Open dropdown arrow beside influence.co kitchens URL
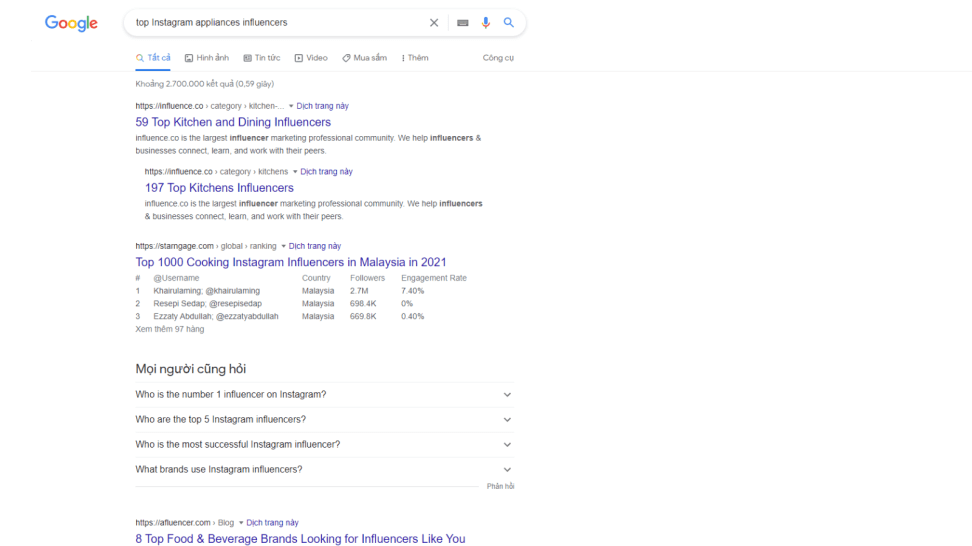This screenshot has width=972, height=546. click(x=295, y=172)
